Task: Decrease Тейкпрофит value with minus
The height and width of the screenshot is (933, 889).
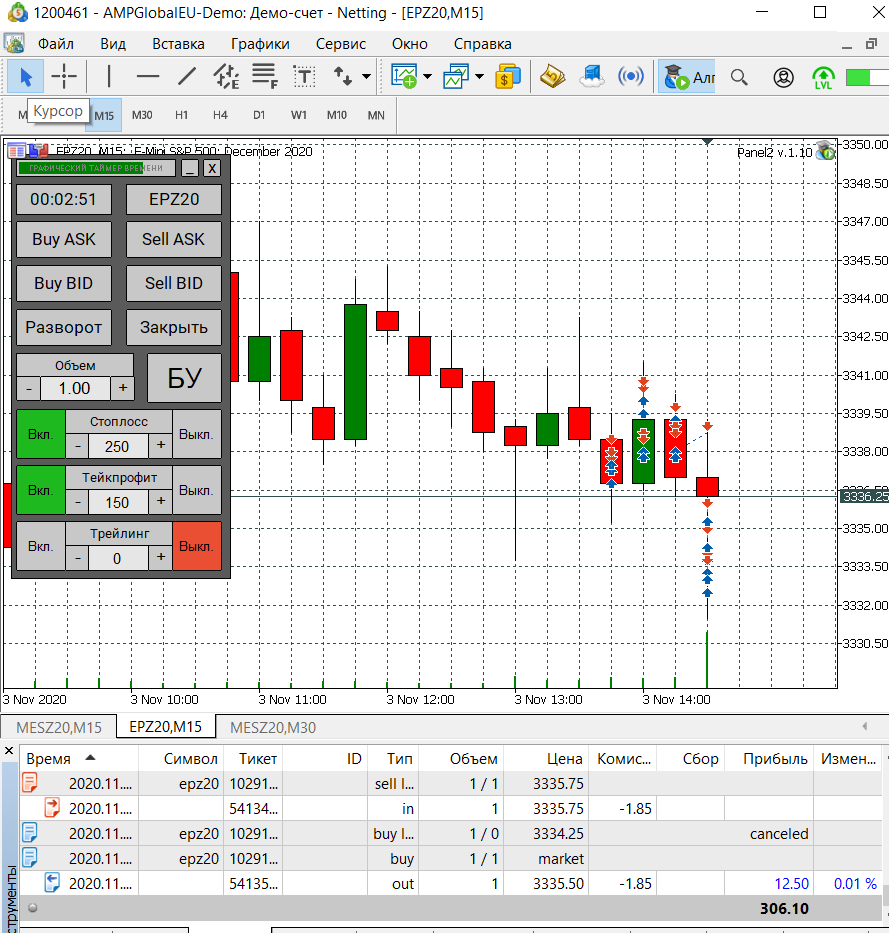Action: pyautogui.click(x=77, y=502)
